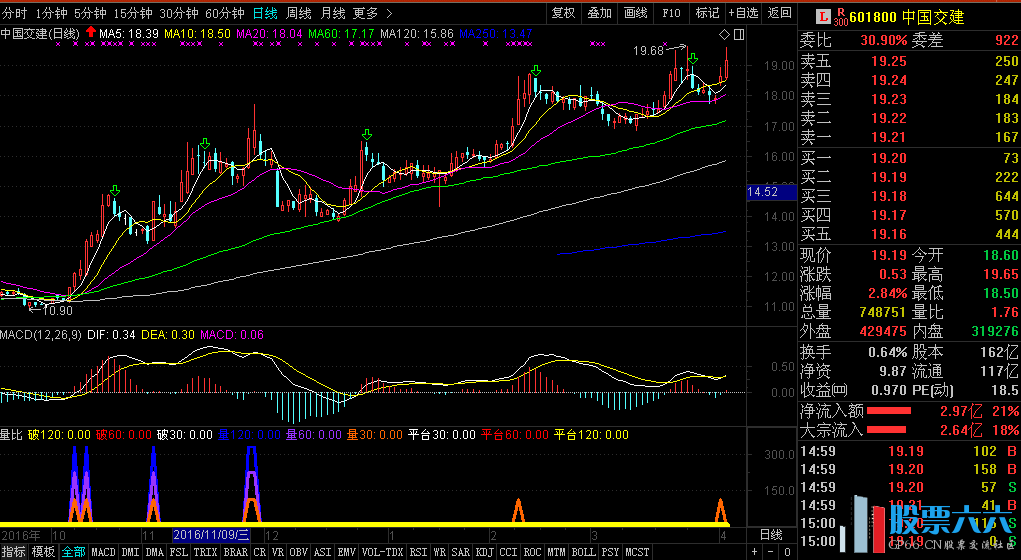1021x560 pixels.
Task: Click the split-panel layout icon near the diamond
Action: (x=739, y=34)
